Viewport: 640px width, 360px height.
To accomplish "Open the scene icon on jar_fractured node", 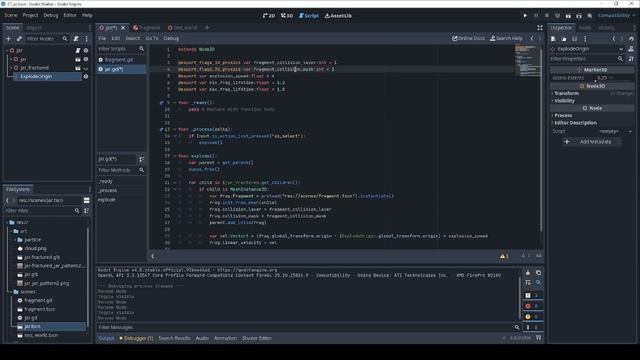I will 78,68.
